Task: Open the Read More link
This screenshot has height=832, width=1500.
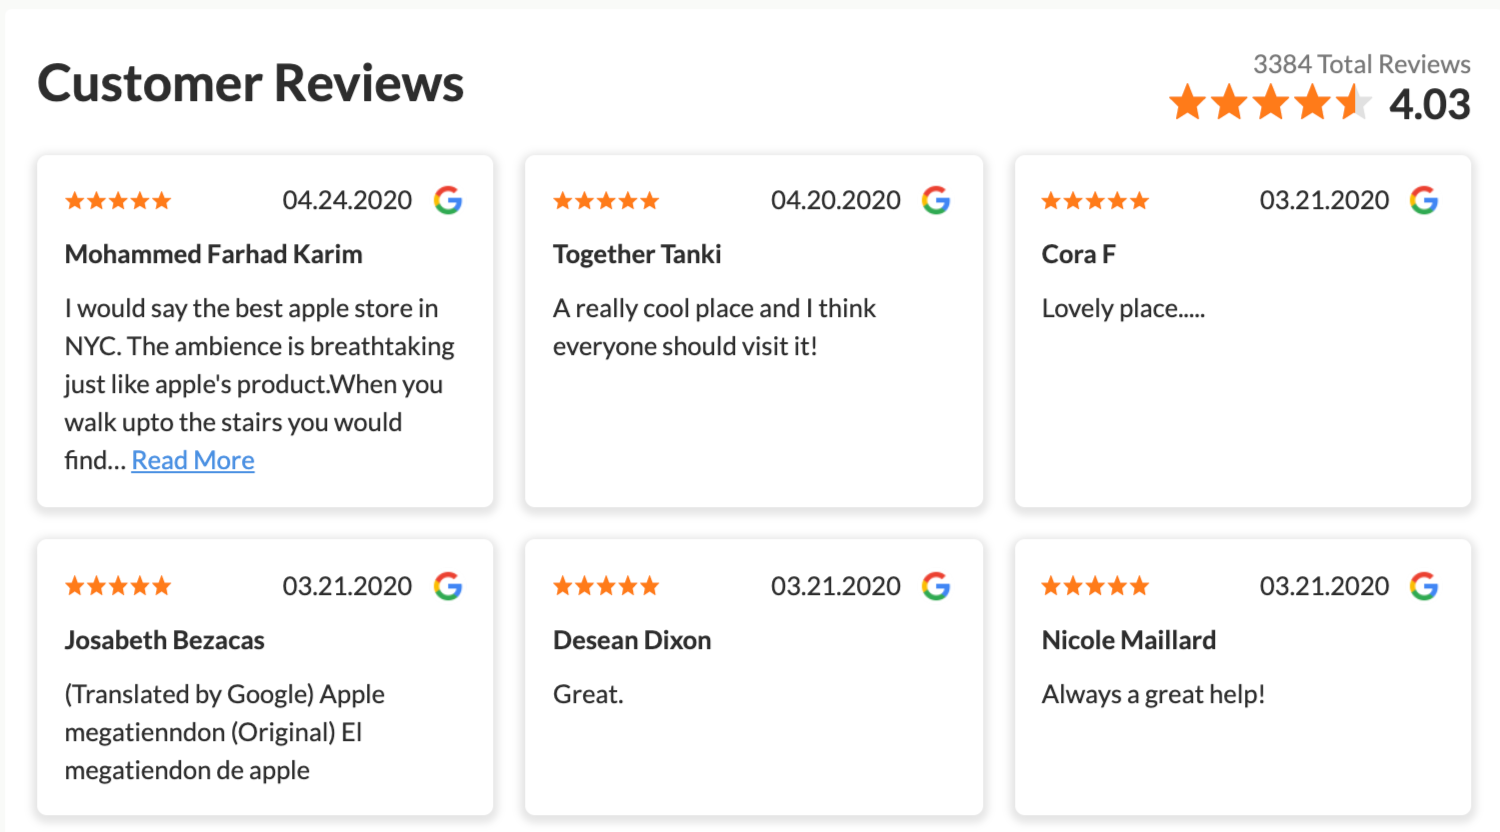Action: tap(193, 460)
